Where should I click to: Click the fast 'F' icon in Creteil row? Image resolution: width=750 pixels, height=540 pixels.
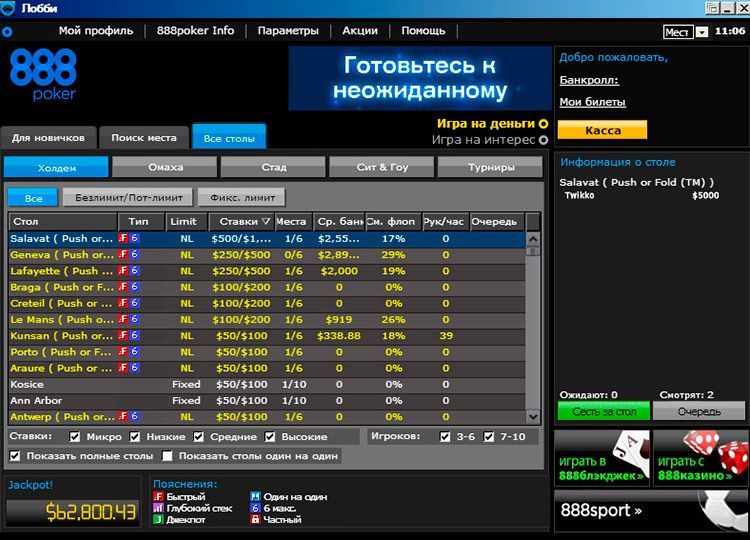tap(123, 303)
